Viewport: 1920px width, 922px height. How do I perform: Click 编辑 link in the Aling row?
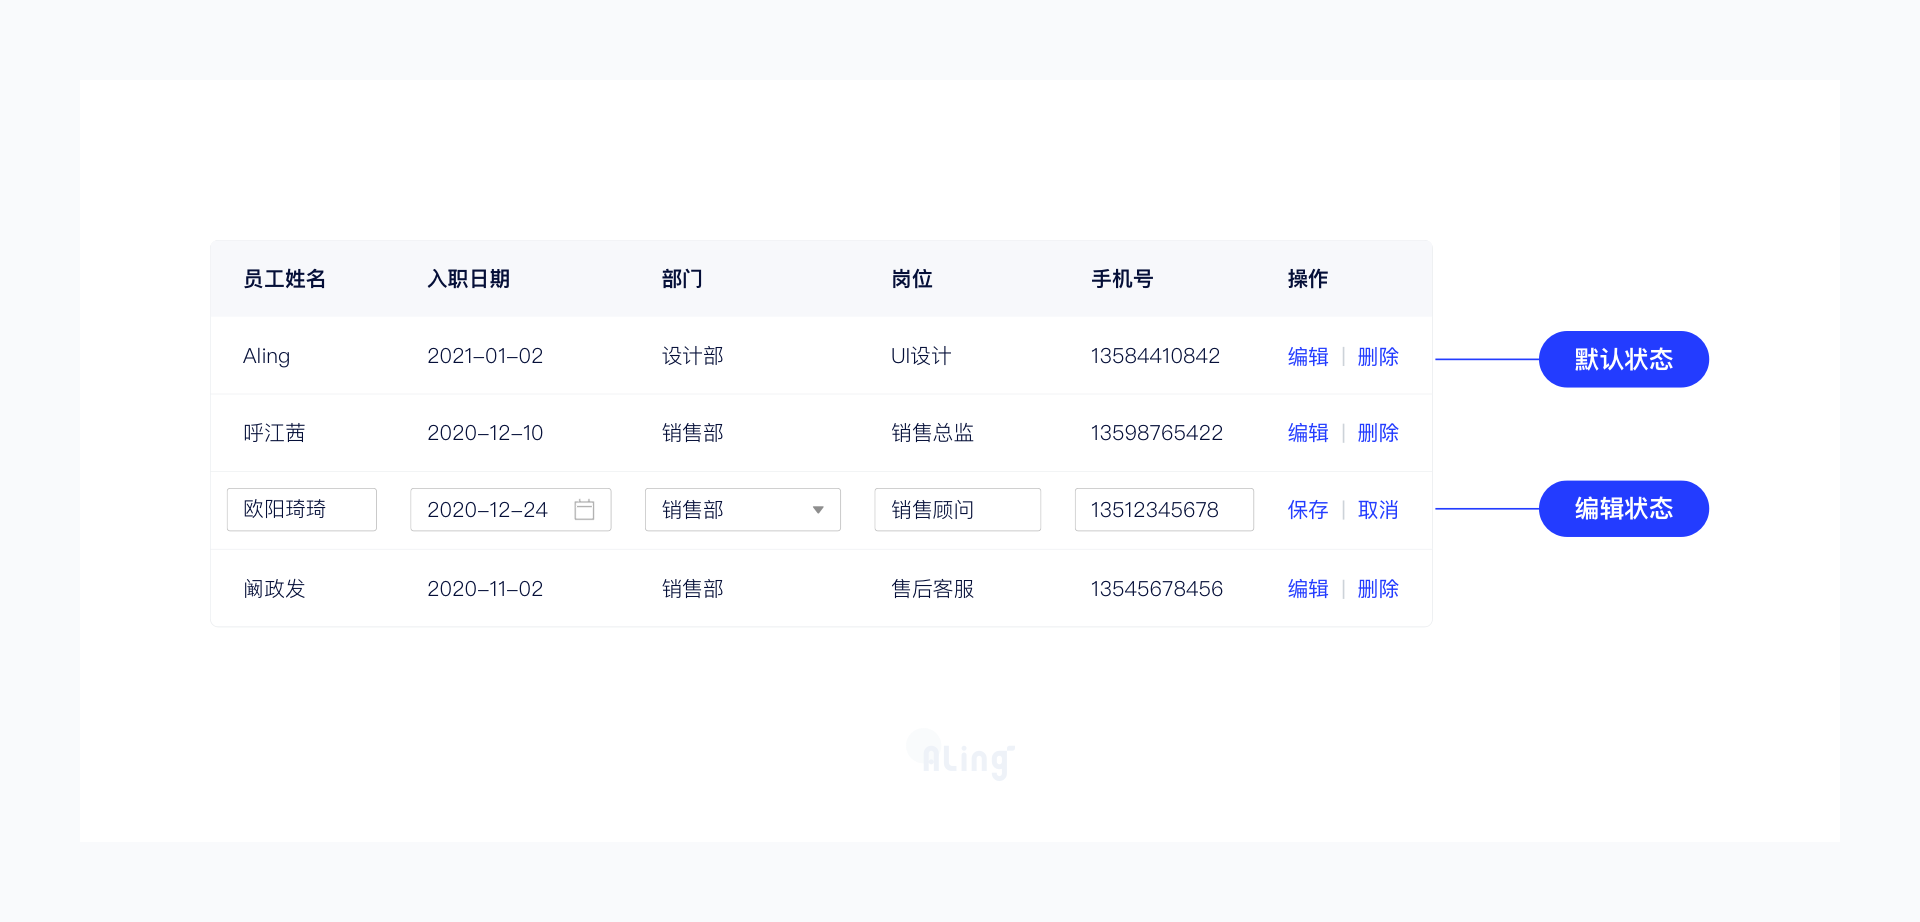tap(1308, 356)
